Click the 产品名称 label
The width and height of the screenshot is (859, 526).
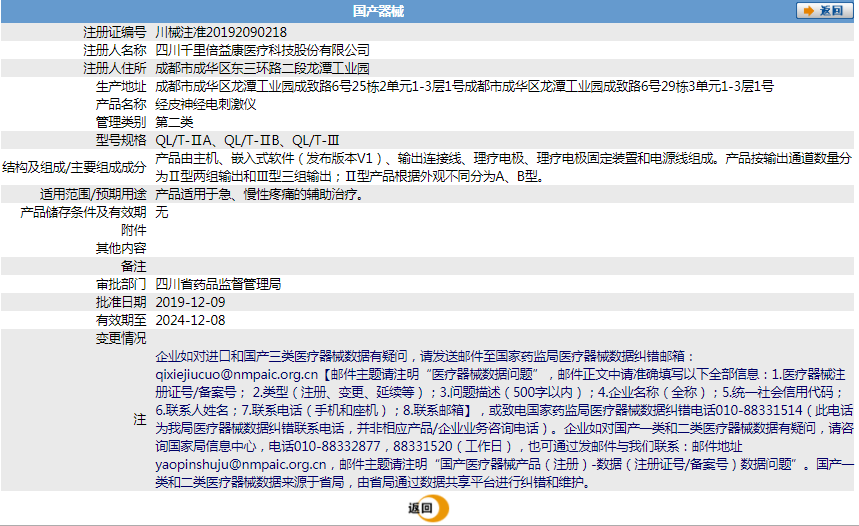(121, 104)
